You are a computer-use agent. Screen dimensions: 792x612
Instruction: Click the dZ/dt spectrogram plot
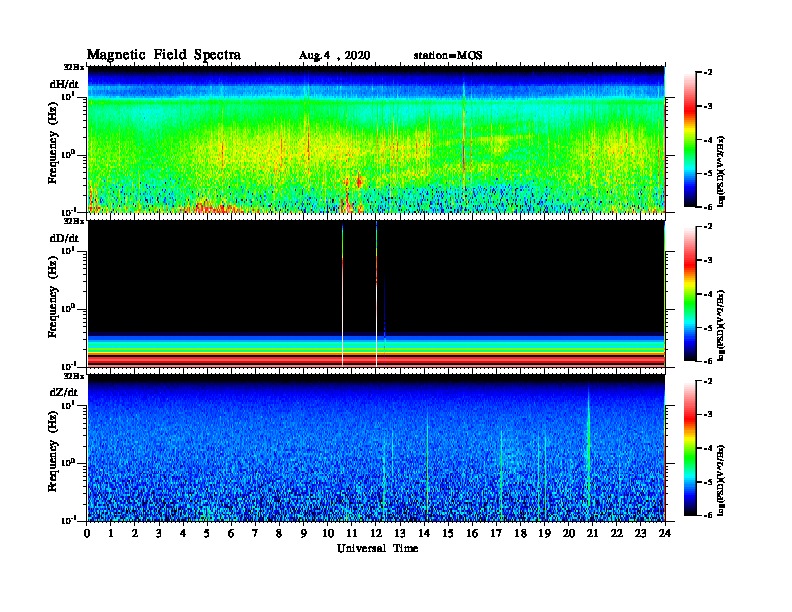pos(376,448)
